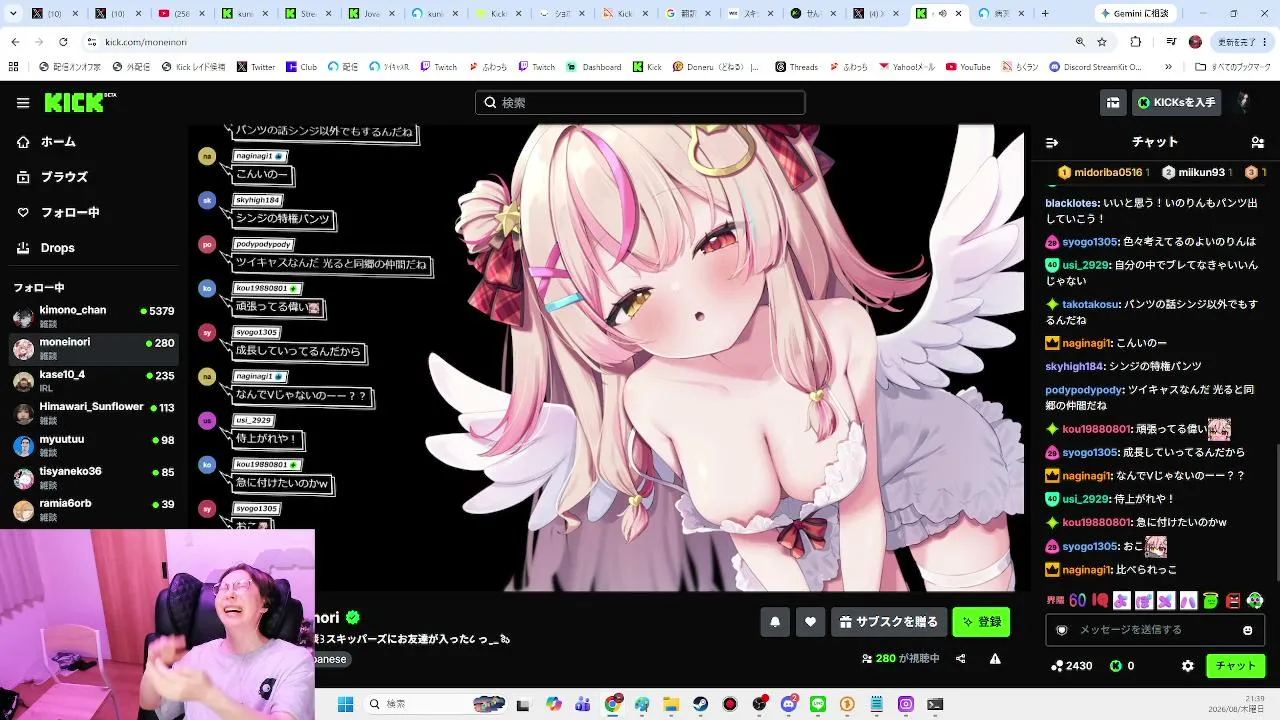The width and height of the screenshot is (1280, 720).
Task: Open フォロー中 following page in sidebar
Action: click(58, 212)
